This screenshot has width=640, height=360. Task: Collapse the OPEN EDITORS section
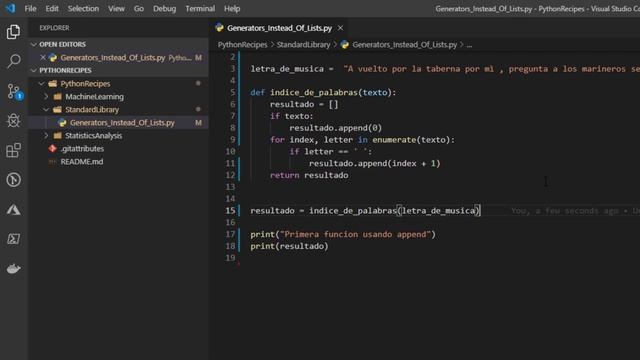34,44
